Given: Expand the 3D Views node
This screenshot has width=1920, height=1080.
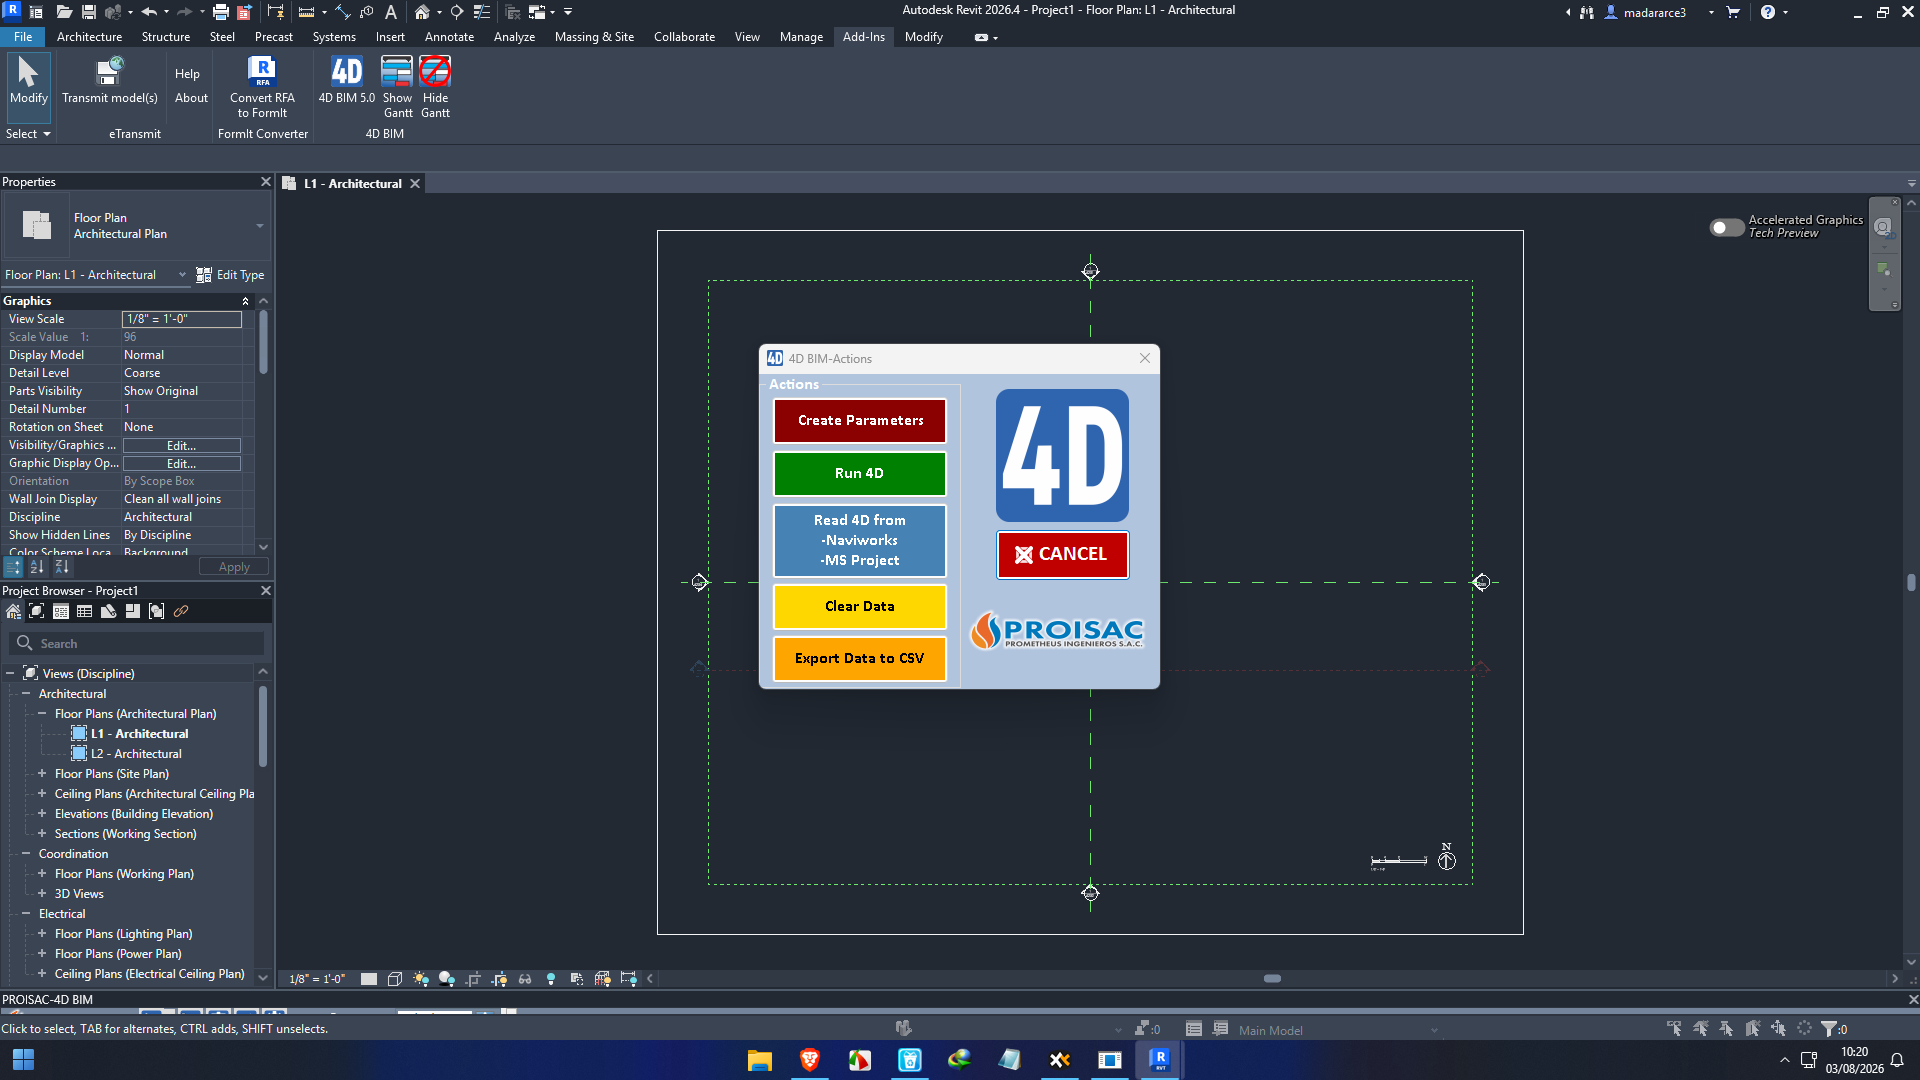Looking at the screenshot, I should pos(42,894).
